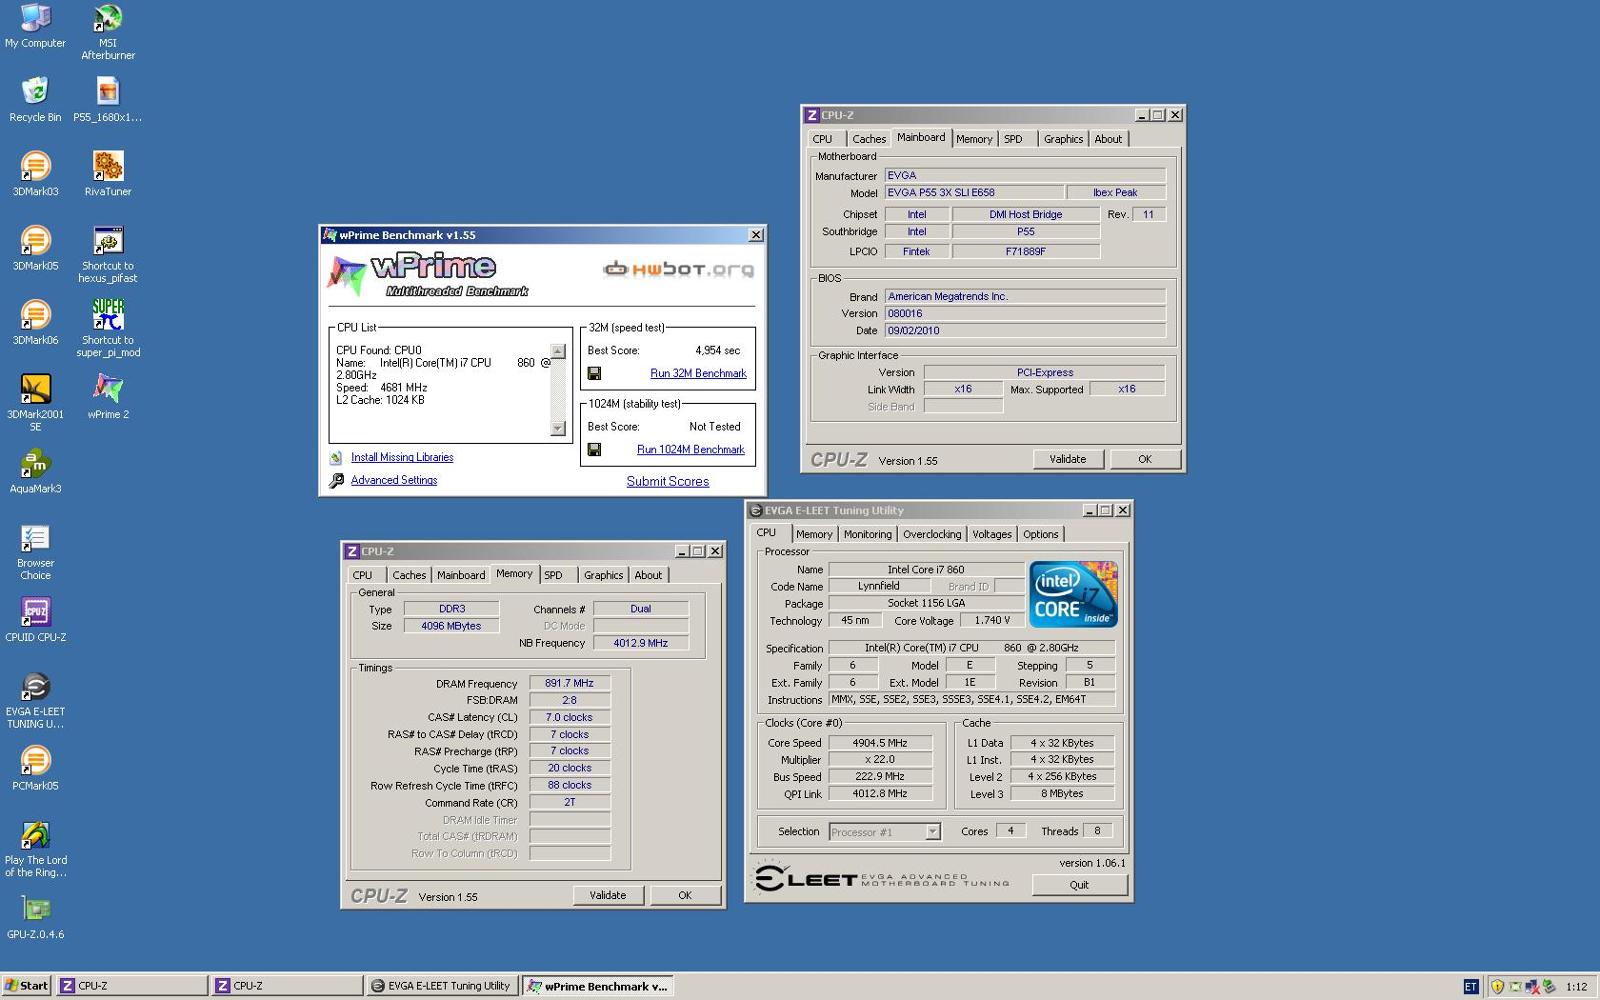
Task: Select the hexus_pifast shortcut icon
Action: [x=108, y=254]
